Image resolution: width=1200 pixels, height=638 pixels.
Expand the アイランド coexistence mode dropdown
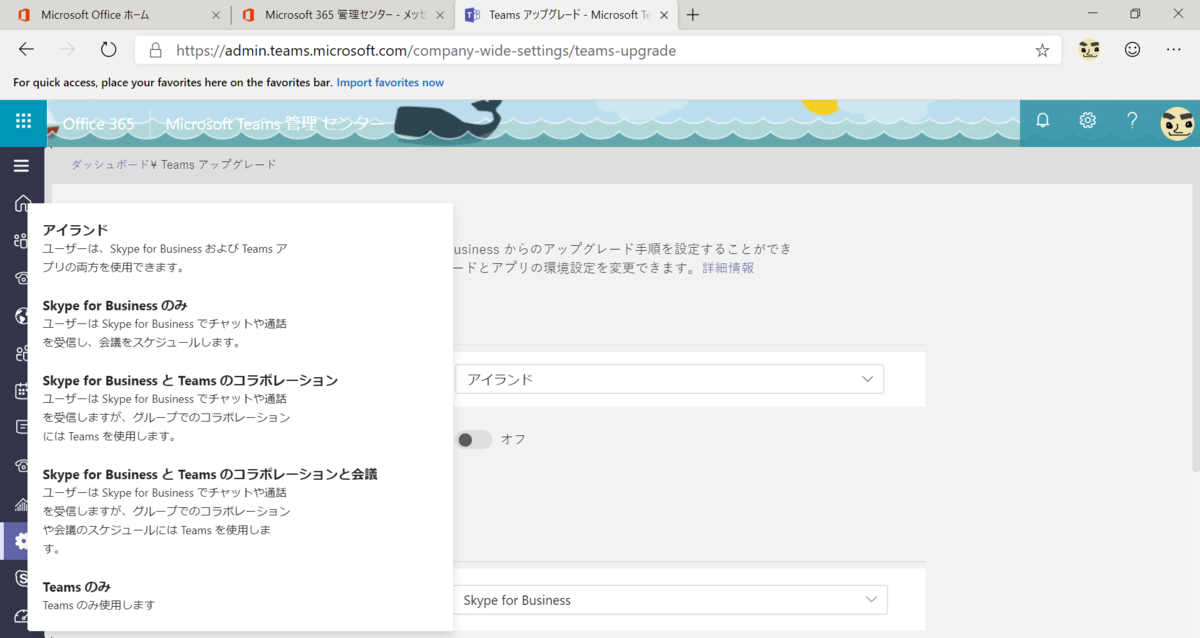(669, 379)
